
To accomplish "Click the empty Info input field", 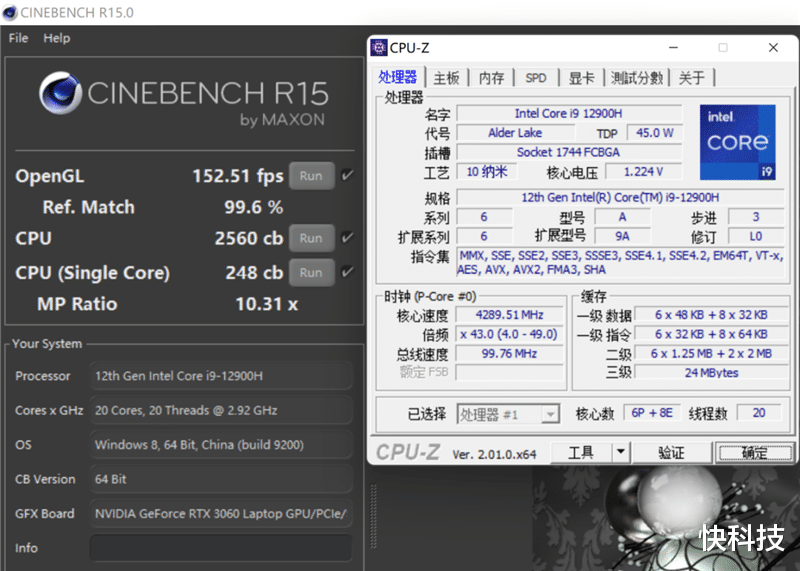I will pos(221,548).
